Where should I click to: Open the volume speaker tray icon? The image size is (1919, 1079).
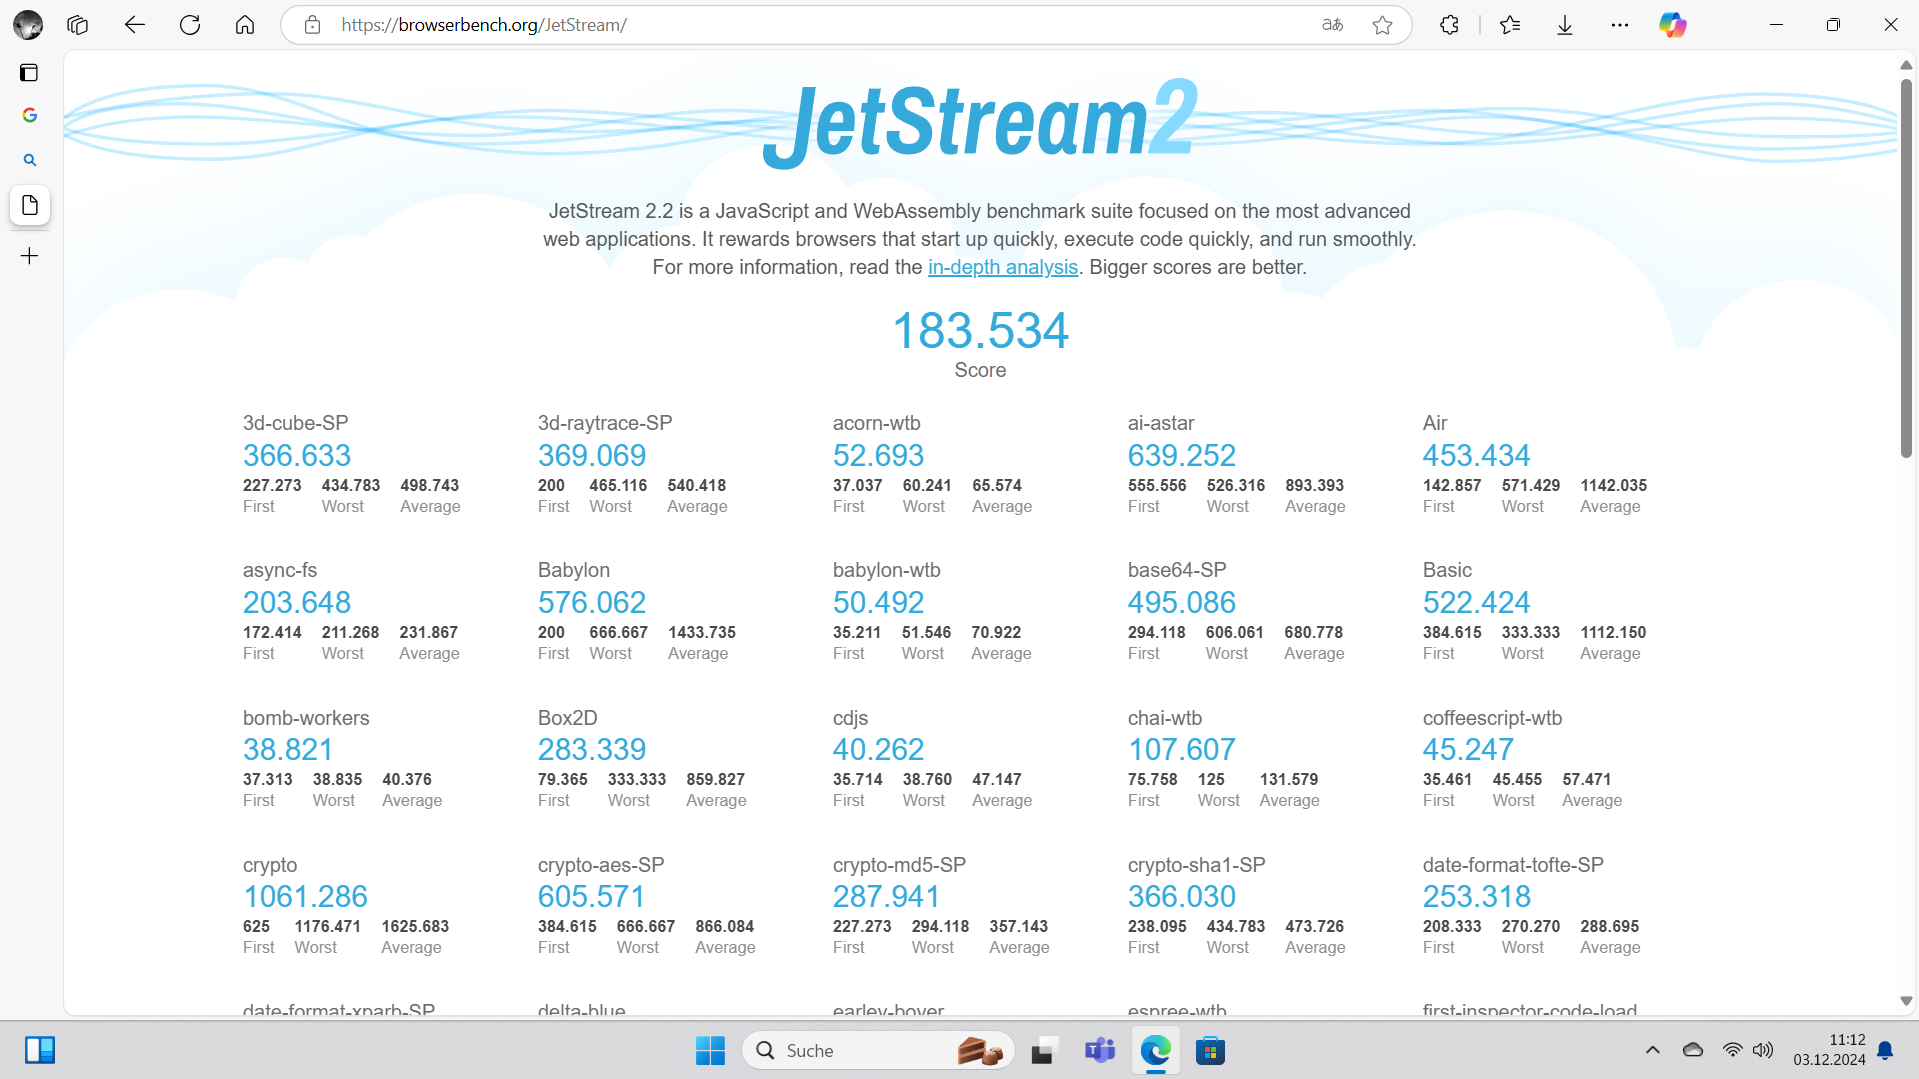click(1763, 1050)
